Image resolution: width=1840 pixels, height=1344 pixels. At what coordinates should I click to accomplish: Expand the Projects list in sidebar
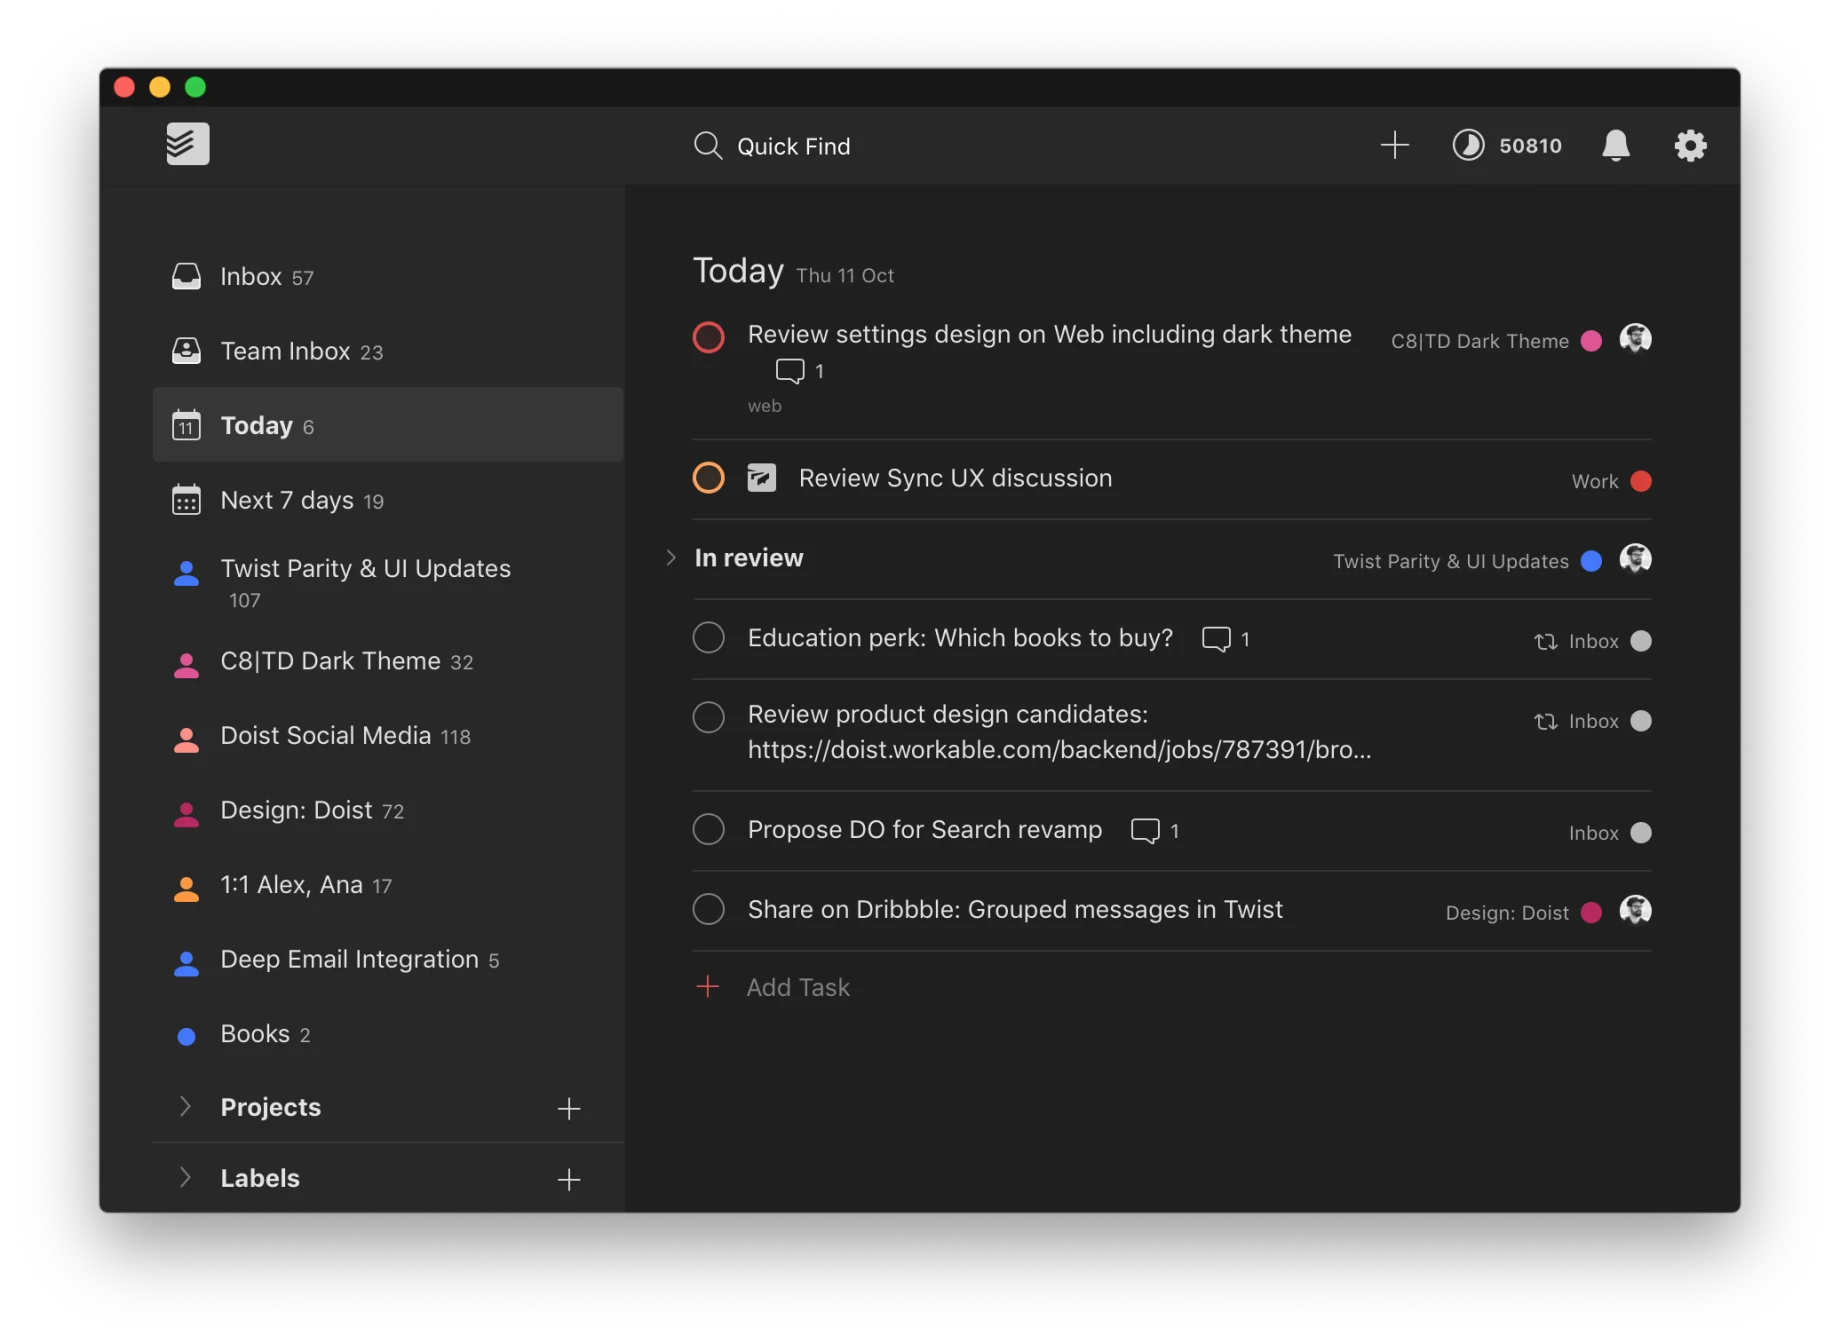[x=185, y=1106]
